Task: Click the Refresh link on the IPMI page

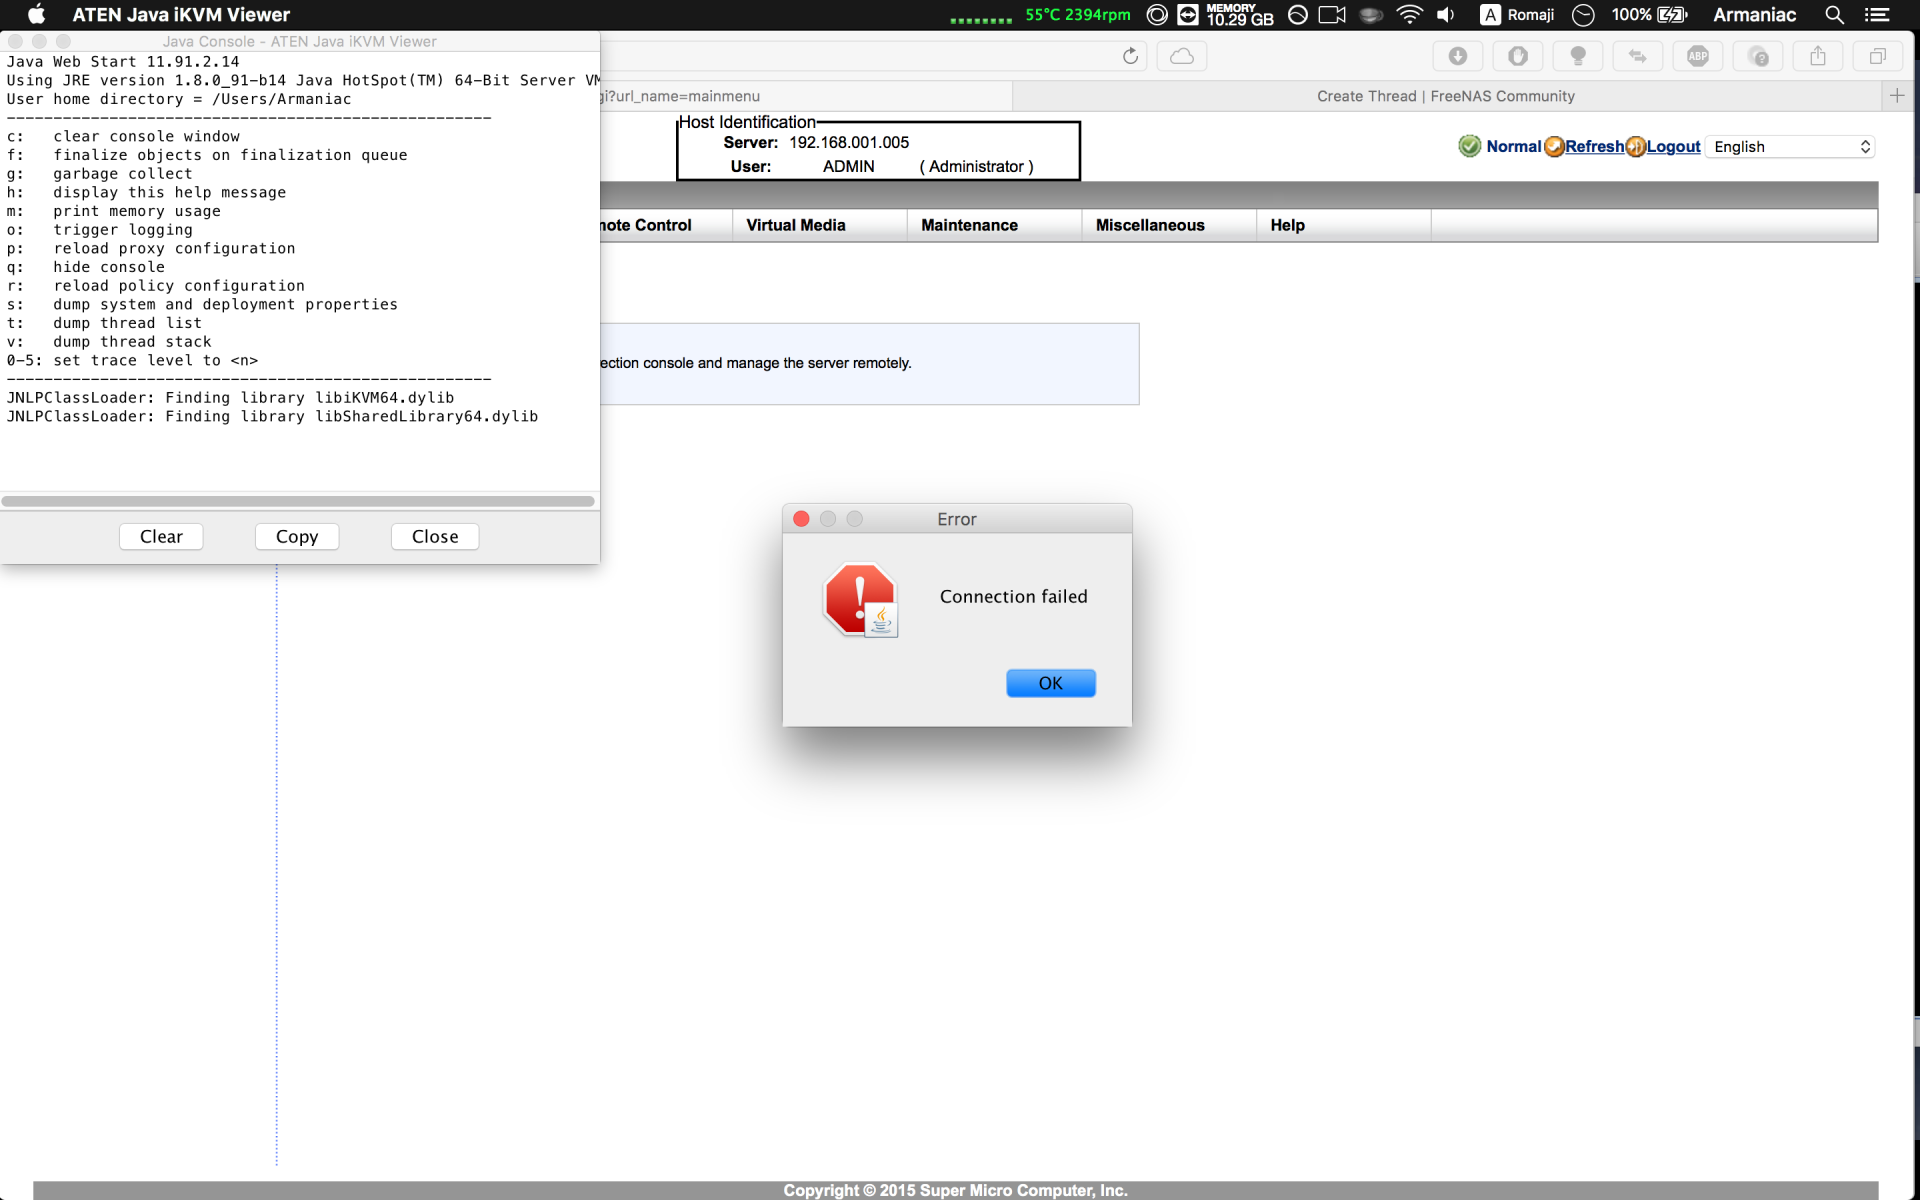Action: click(x=1594, y=147)
